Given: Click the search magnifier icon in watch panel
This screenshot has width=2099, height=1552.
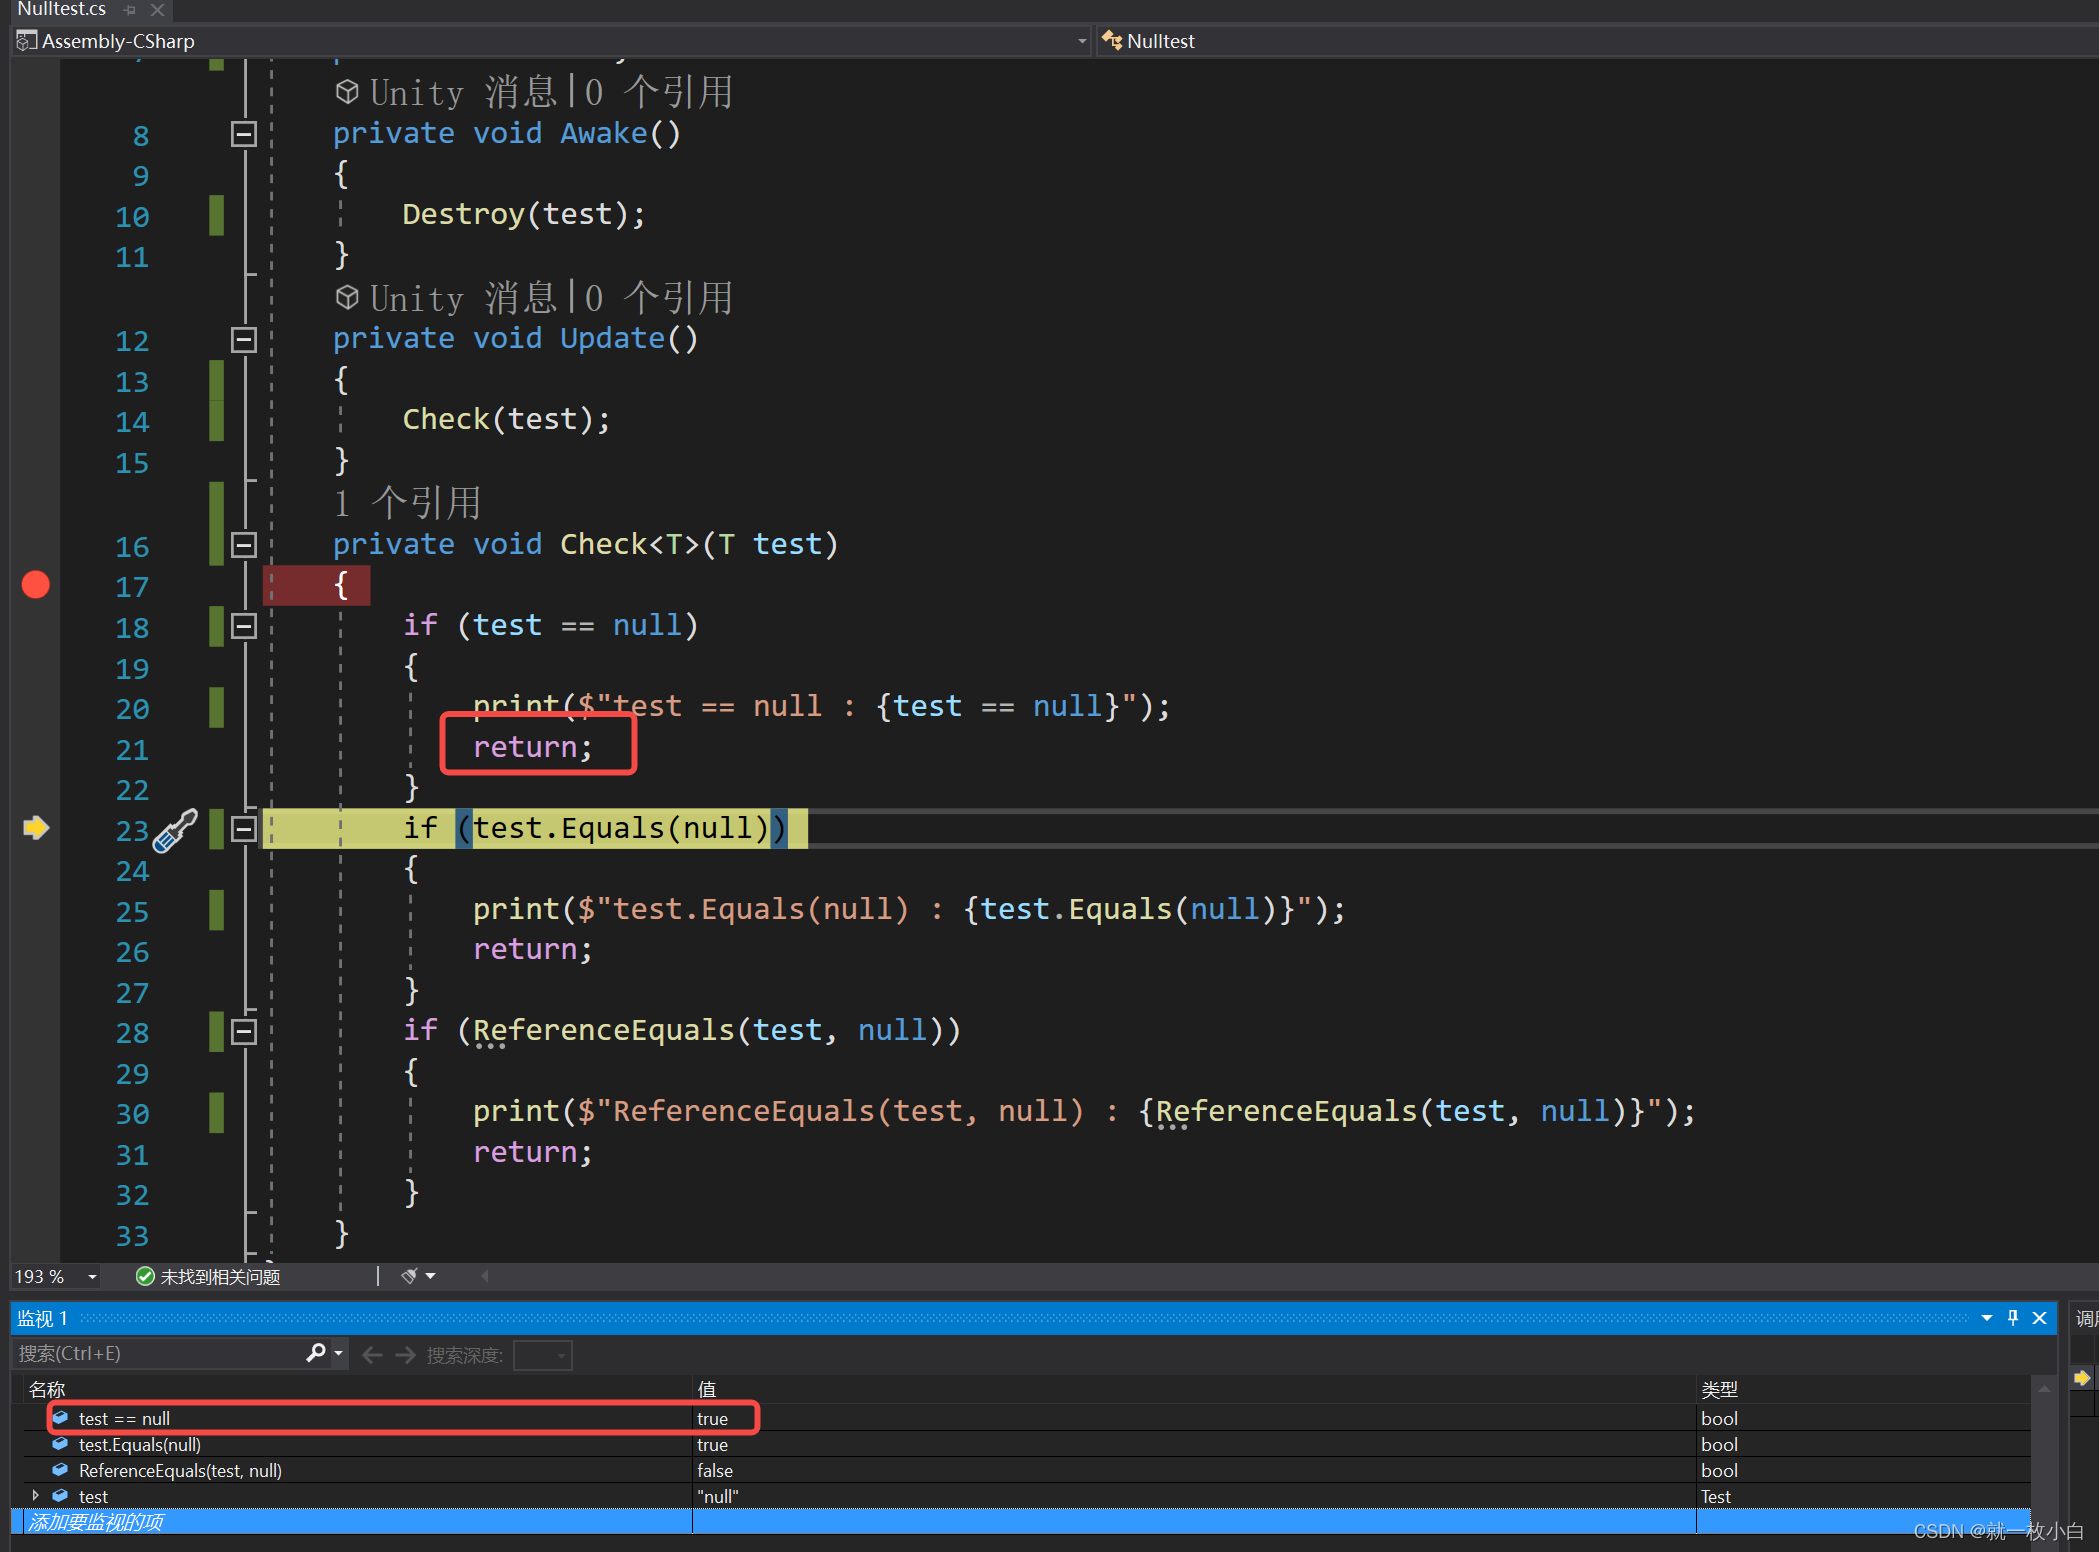Looking at the screenshot, I should [316, 1353].
